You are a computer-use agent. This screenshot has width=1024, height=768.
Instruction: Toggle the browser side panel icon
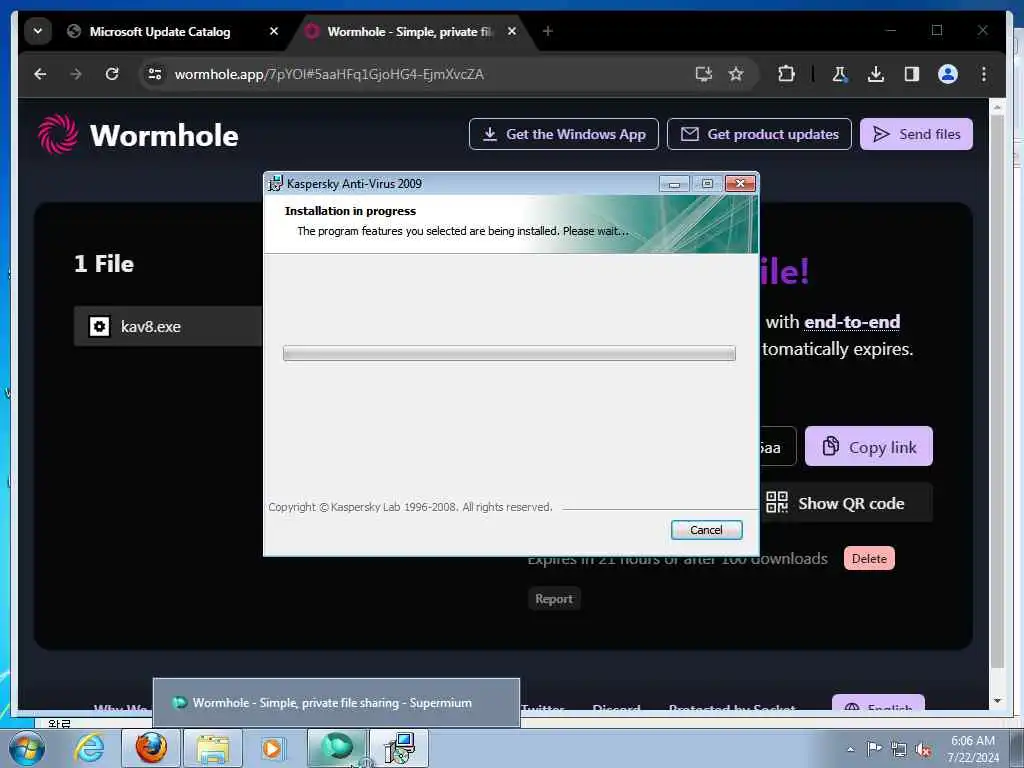point(912,74)
